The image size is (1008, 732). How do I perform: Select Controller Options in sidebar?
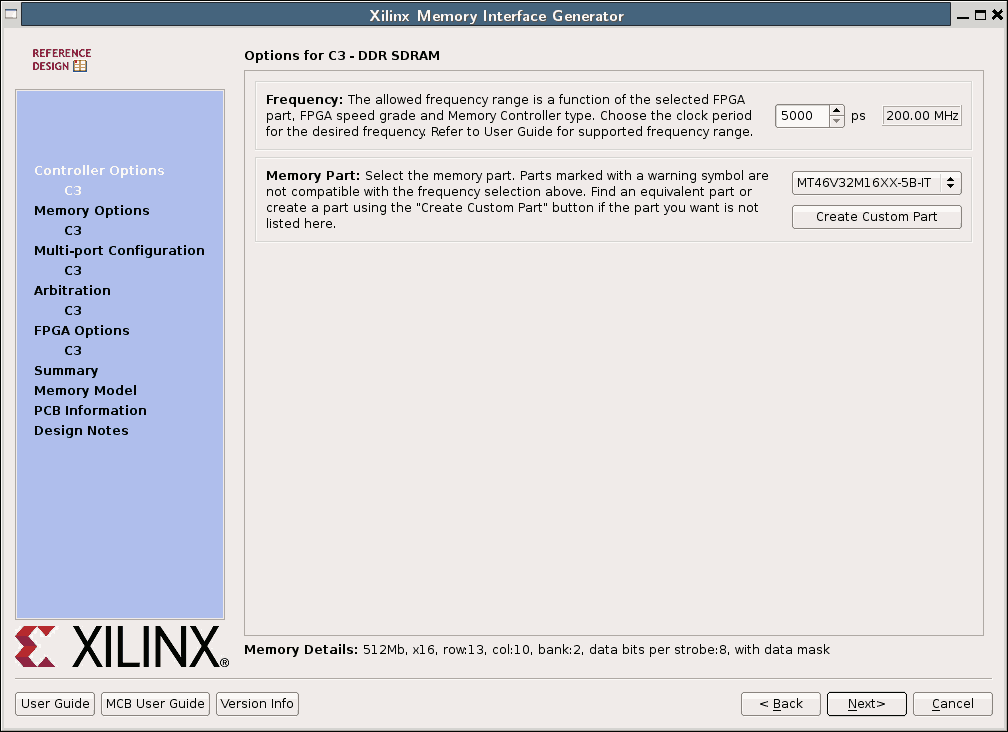pyautogui.click(x=99, y=171)
